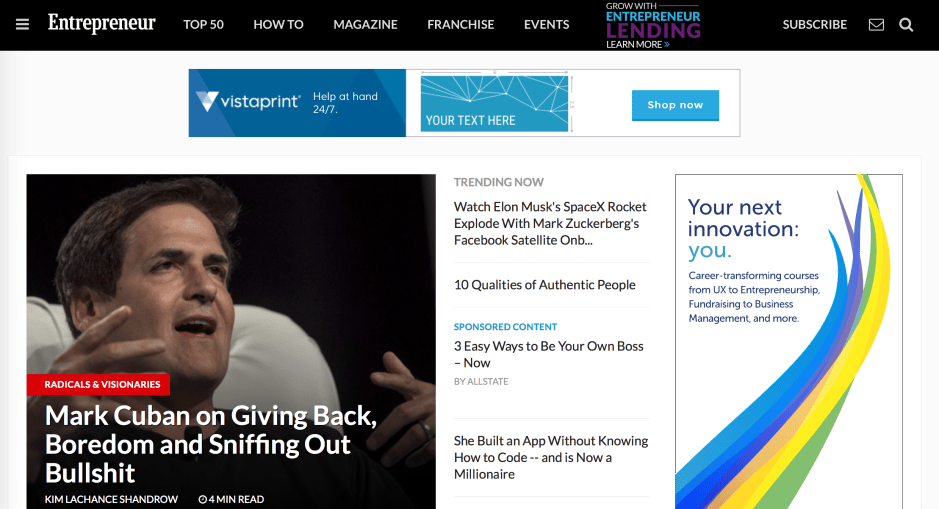Select EVENTS in the navigation bar
The width and height of the screenshot is (939, 509).
click(x=547, y=25)
